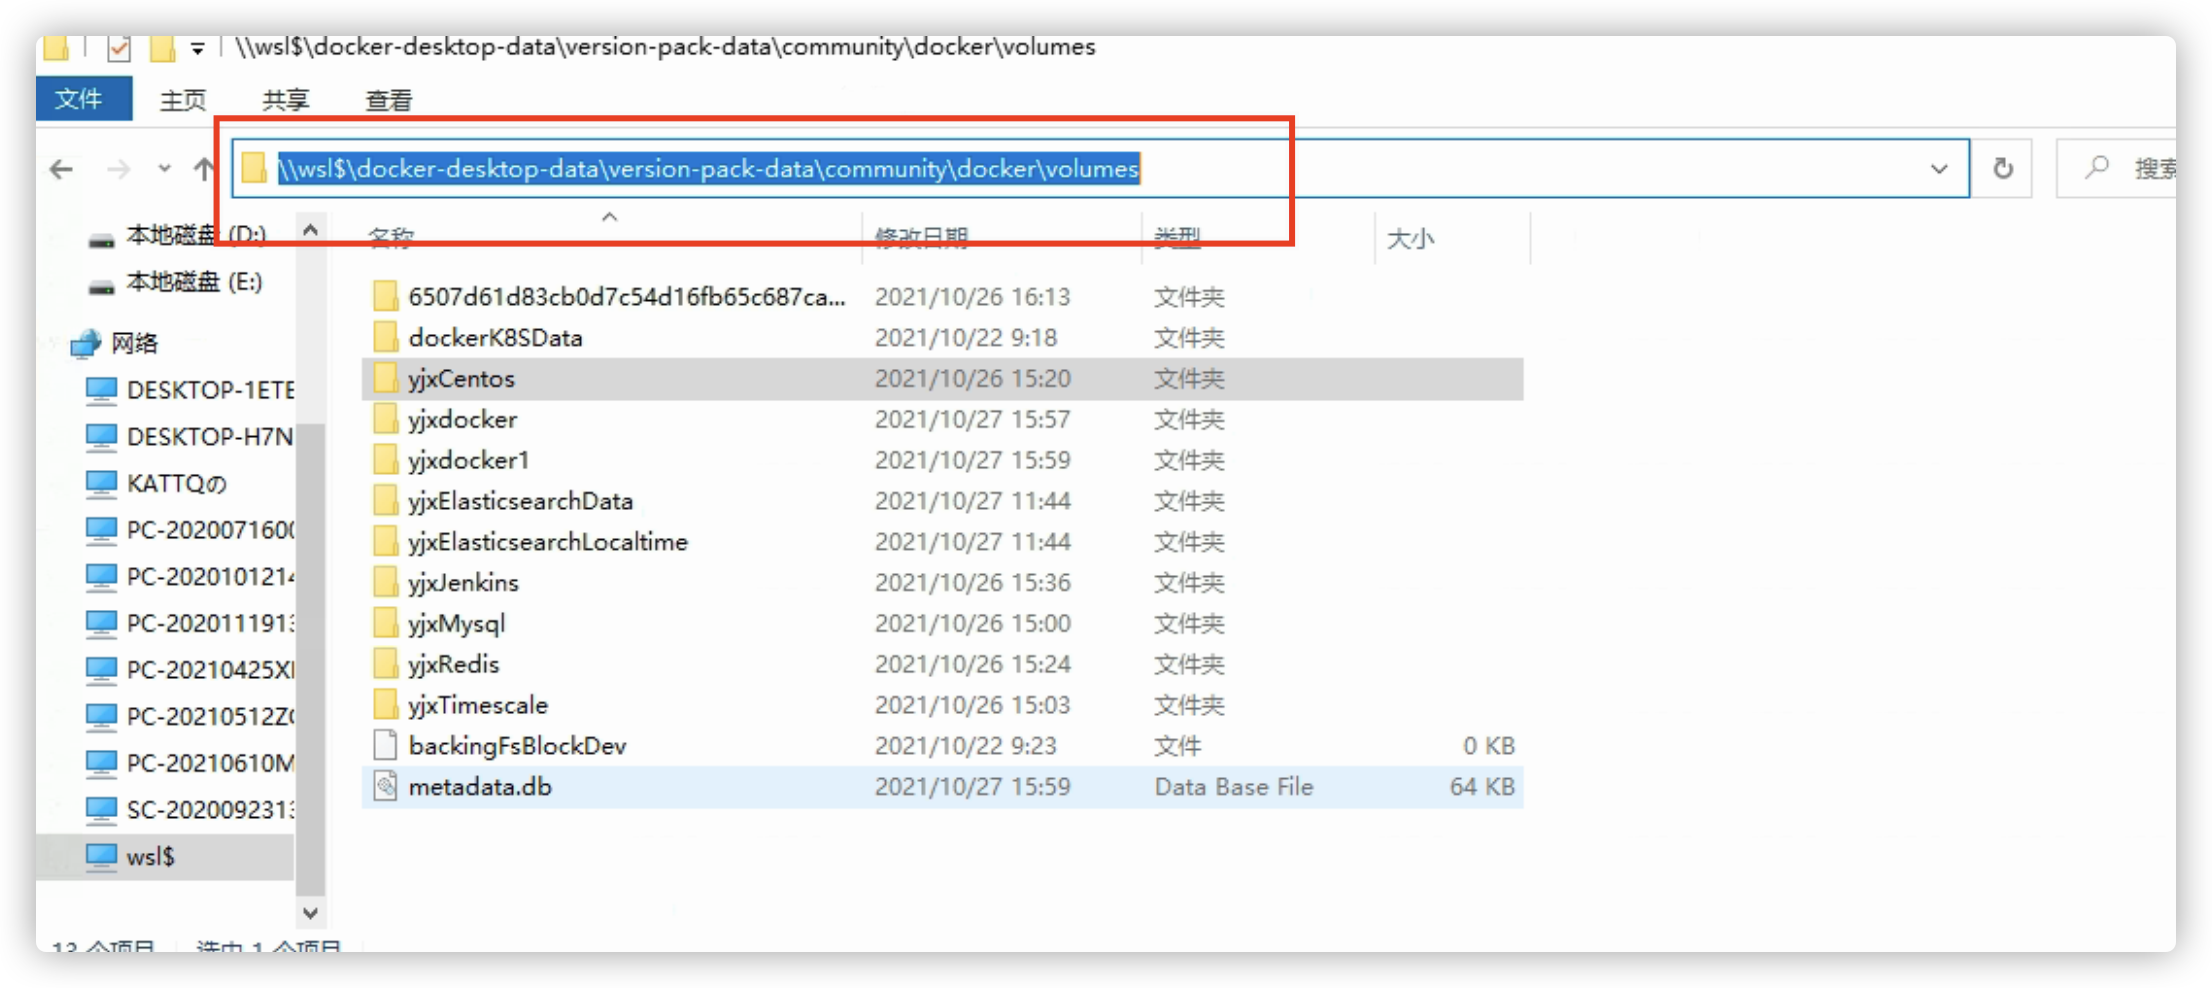The height and width of the screenshot is (988, 2212).
Task: Switch to the 查看 ribbon tab
Action: (x=387, y=99)
